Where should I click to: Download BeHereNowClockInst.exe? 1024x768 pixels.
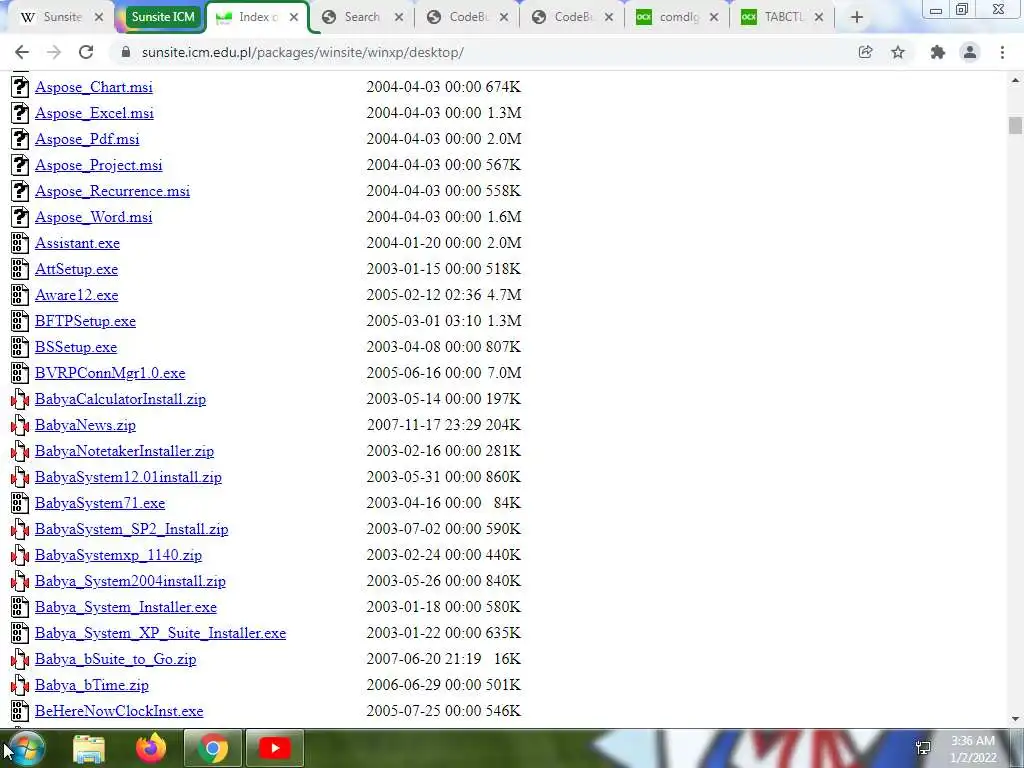tap(119, 711)
